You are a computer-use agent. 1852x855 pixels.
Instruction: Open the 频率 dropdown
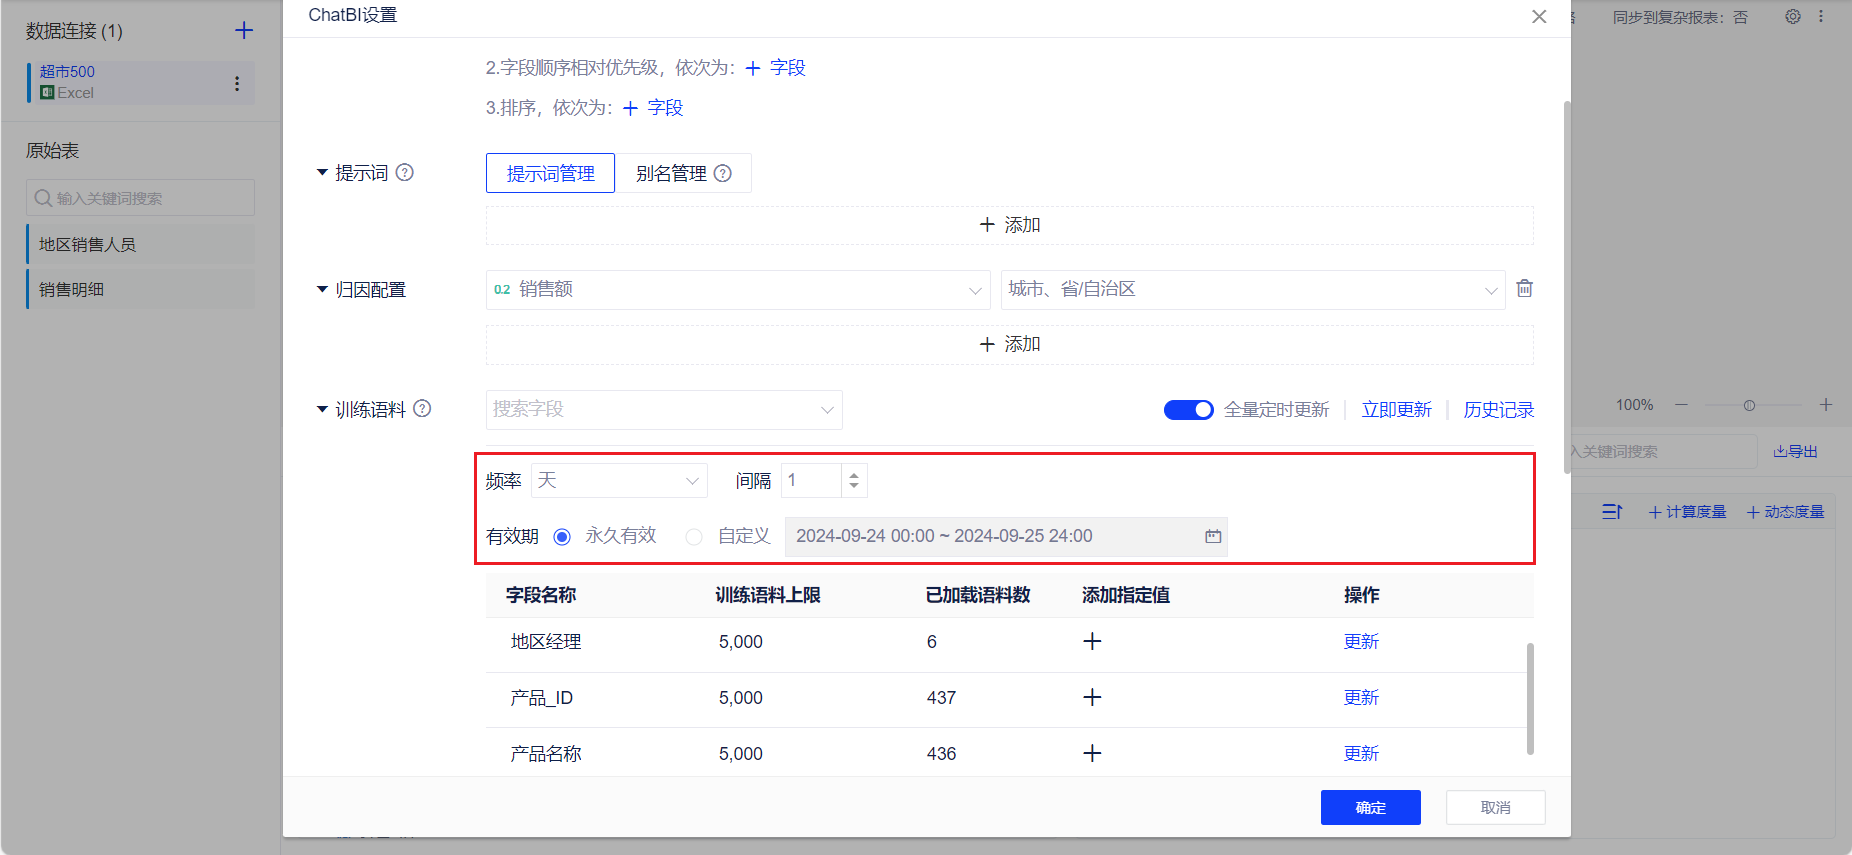[x=619, y=481]
